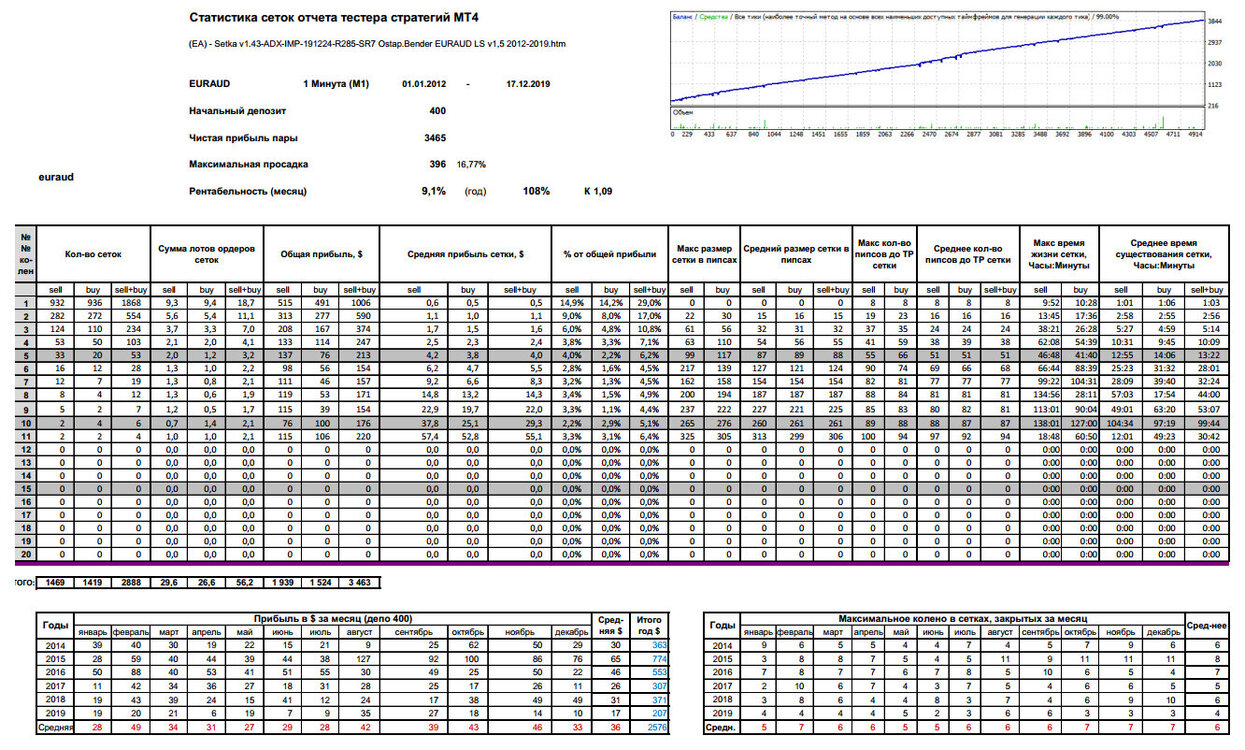The height and width of the screenshot is (750, 1245).
Task: Select the monthly return value '9,1%'
Action: point(433,190)
